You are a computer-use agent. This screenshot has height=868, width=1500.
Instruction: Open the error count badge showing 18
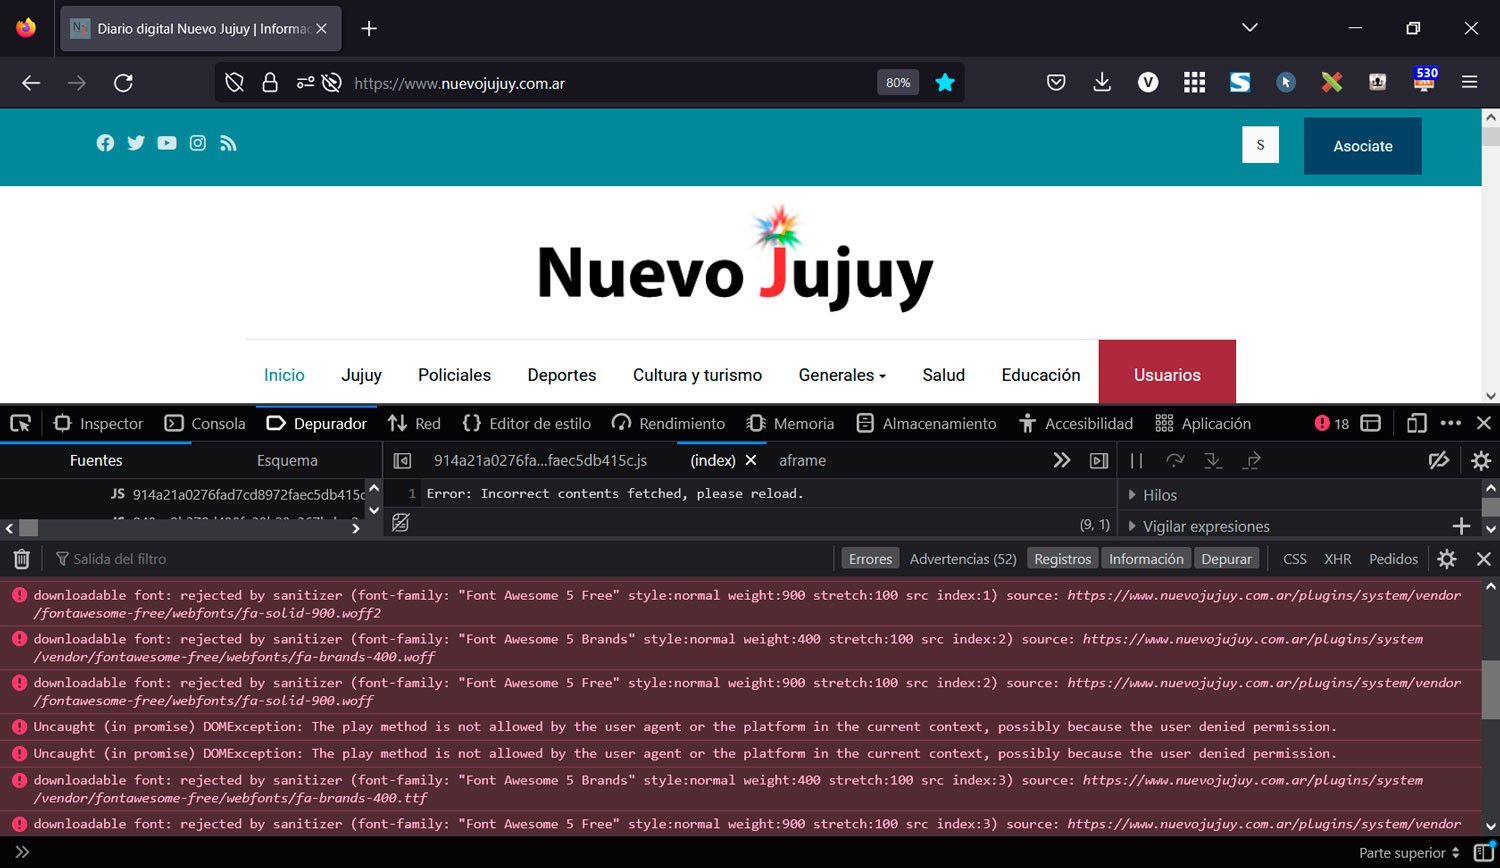pos(1332,423)
